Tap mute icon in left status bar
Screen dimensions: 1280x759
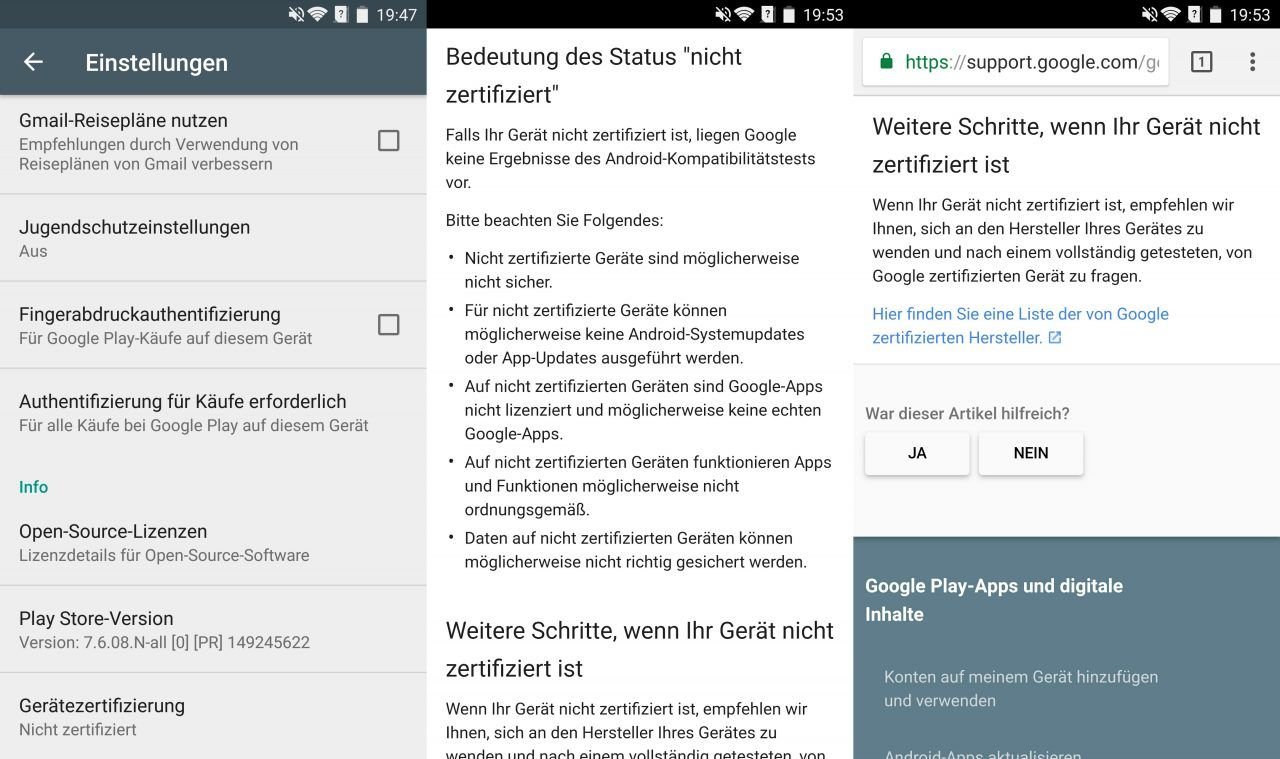pos(296,14)
